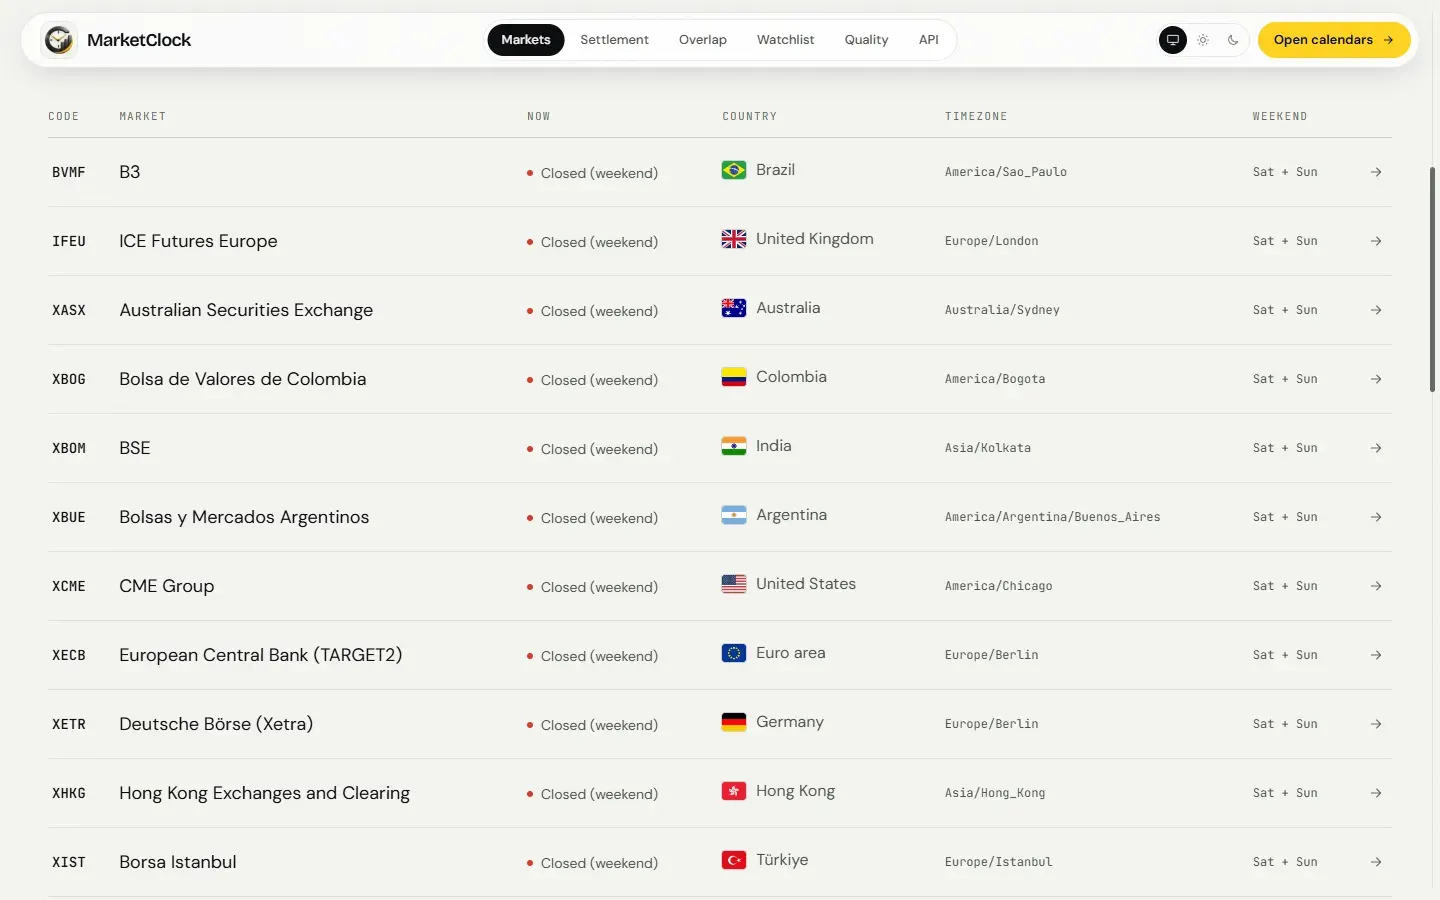Click the Europe/Istanbul timezone cell

999,862
